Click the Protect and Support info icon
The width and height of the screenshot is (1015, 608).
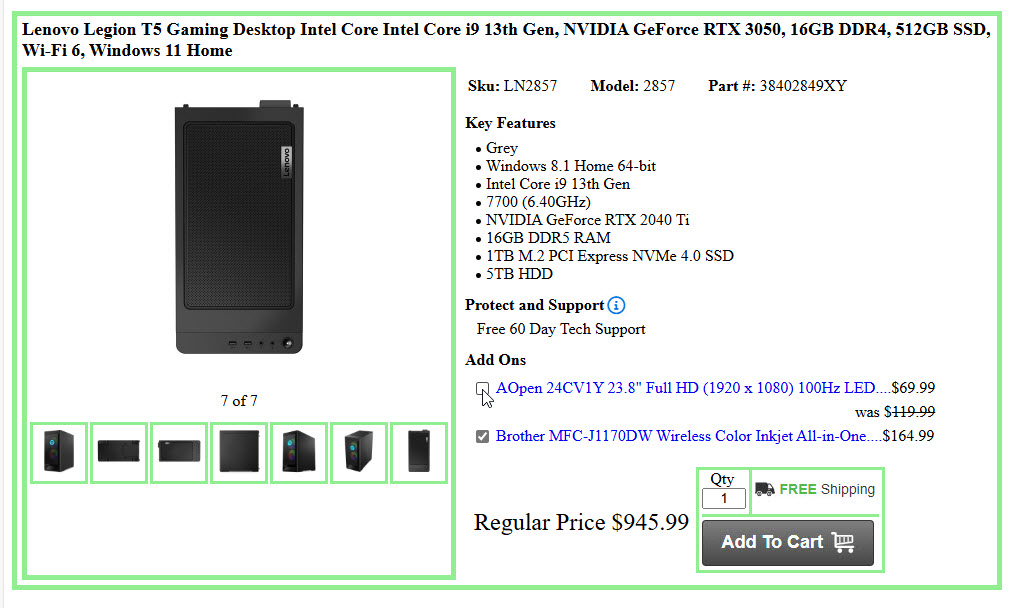tap(616, 305)
